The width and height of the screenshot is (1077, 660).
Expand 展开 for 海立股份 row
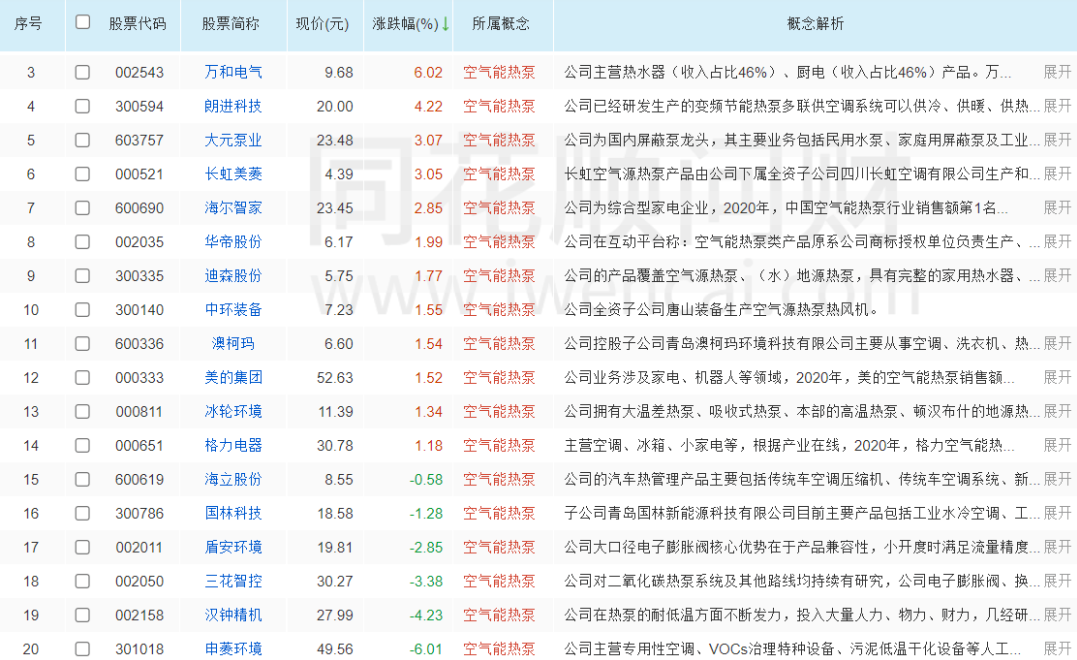click(1057, 479)
